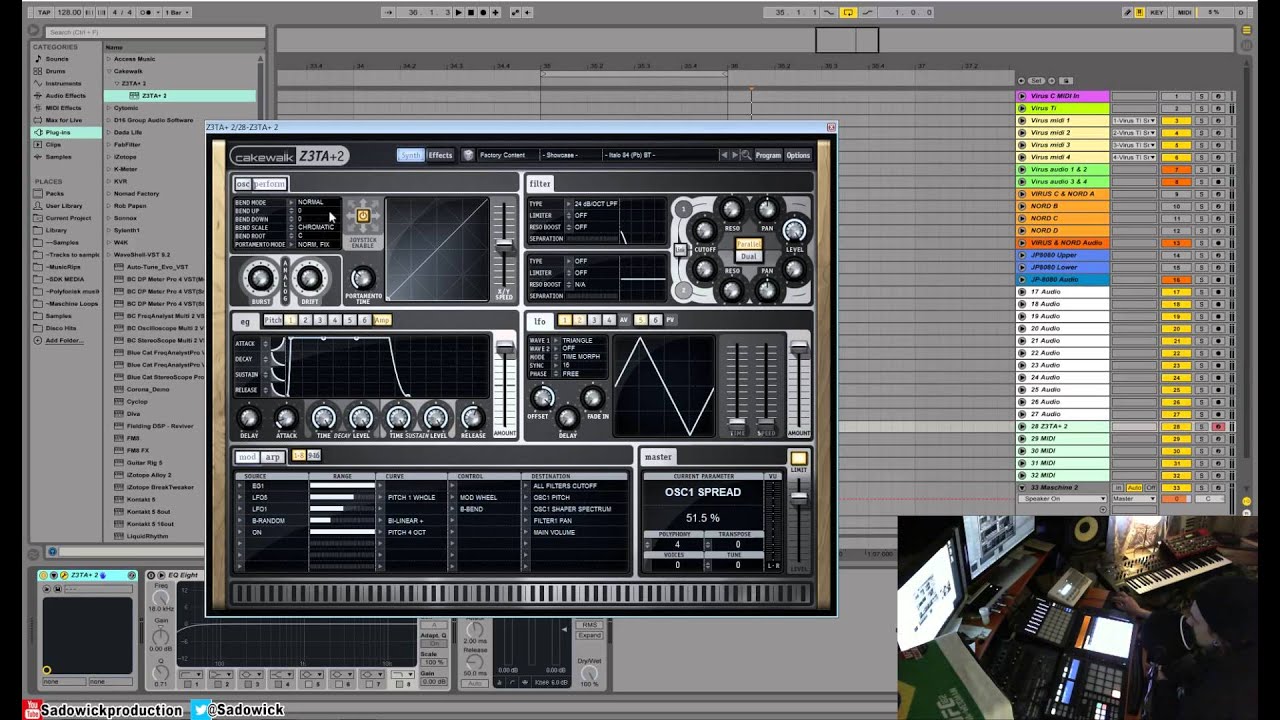Click the Drift knob

[309, 278]
